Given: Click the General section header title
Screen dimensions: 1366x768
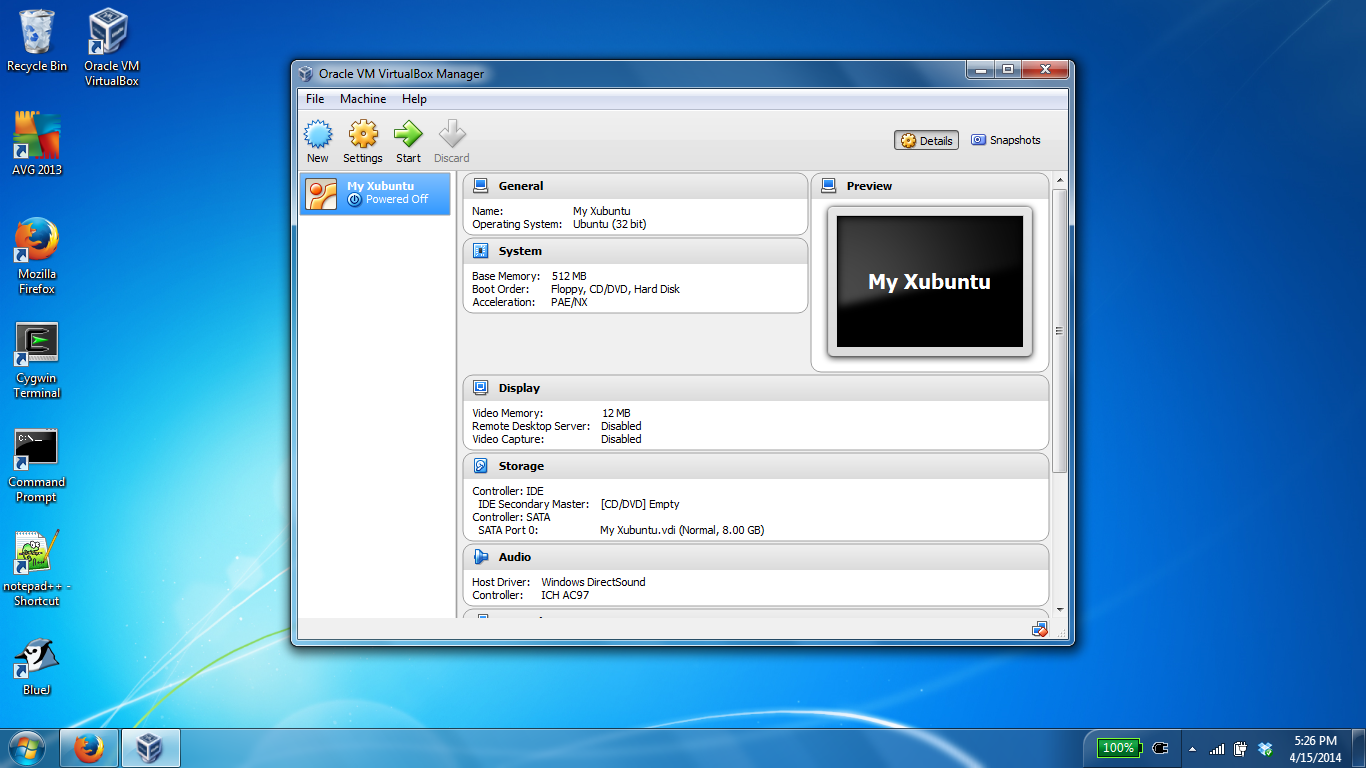Looking at the screenshot, I should click(x=521, y=186).
